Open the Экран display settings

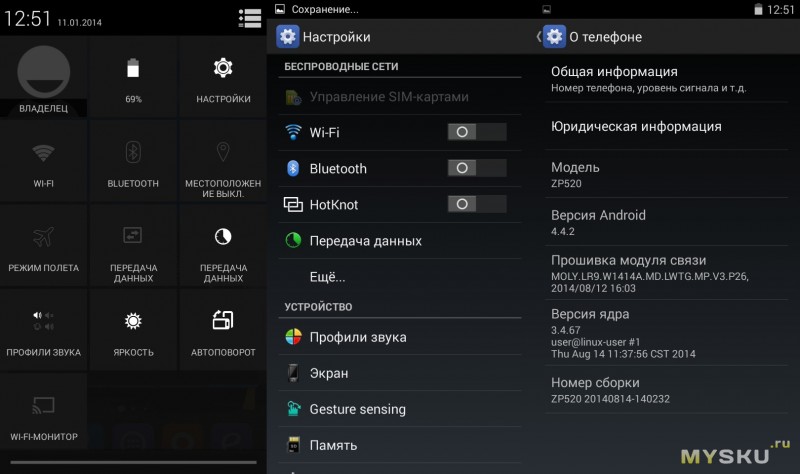pos(399,373)
